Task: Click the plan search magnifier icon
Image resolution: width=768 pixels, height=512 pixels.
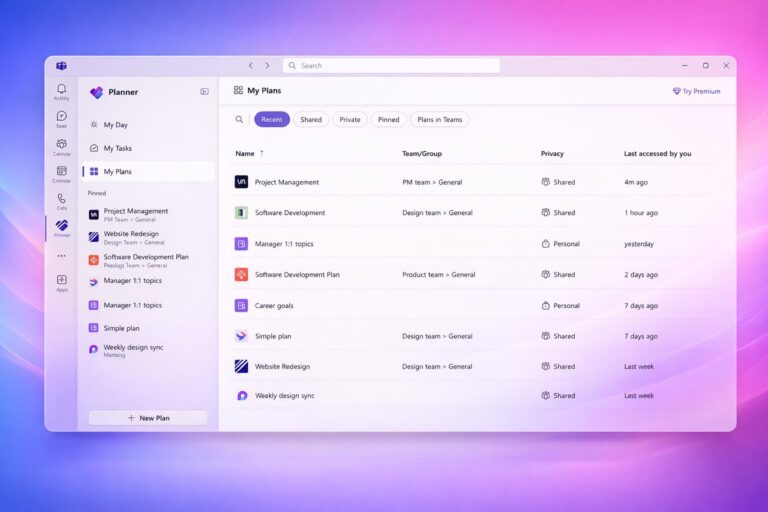Action: (x=239, y=120)
